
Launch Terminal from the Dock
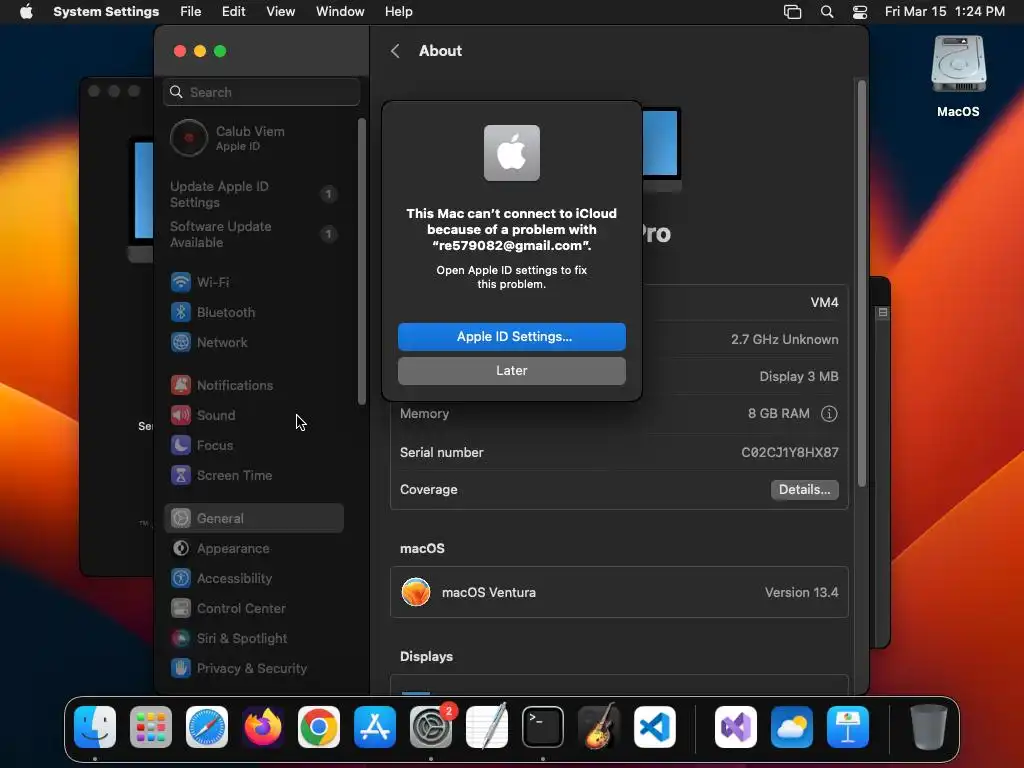tap(543, 727)
